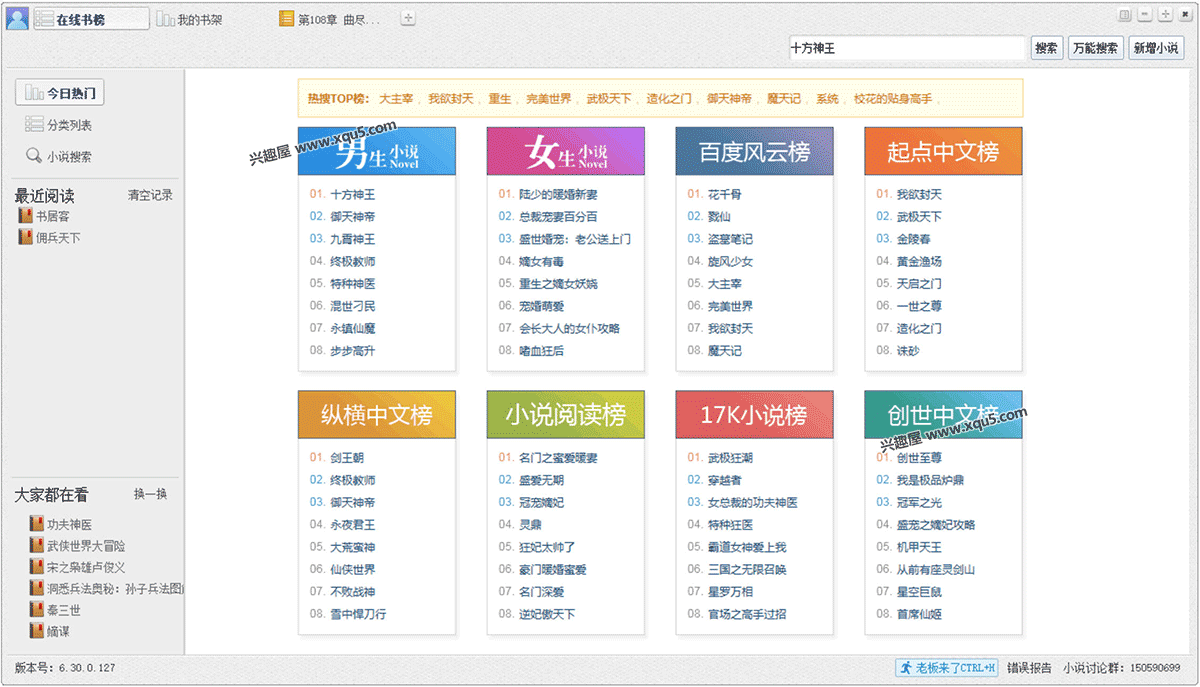Switch to the 我的书架 tab
This screenshot has height=687, width=1200.
coord(190,19)
